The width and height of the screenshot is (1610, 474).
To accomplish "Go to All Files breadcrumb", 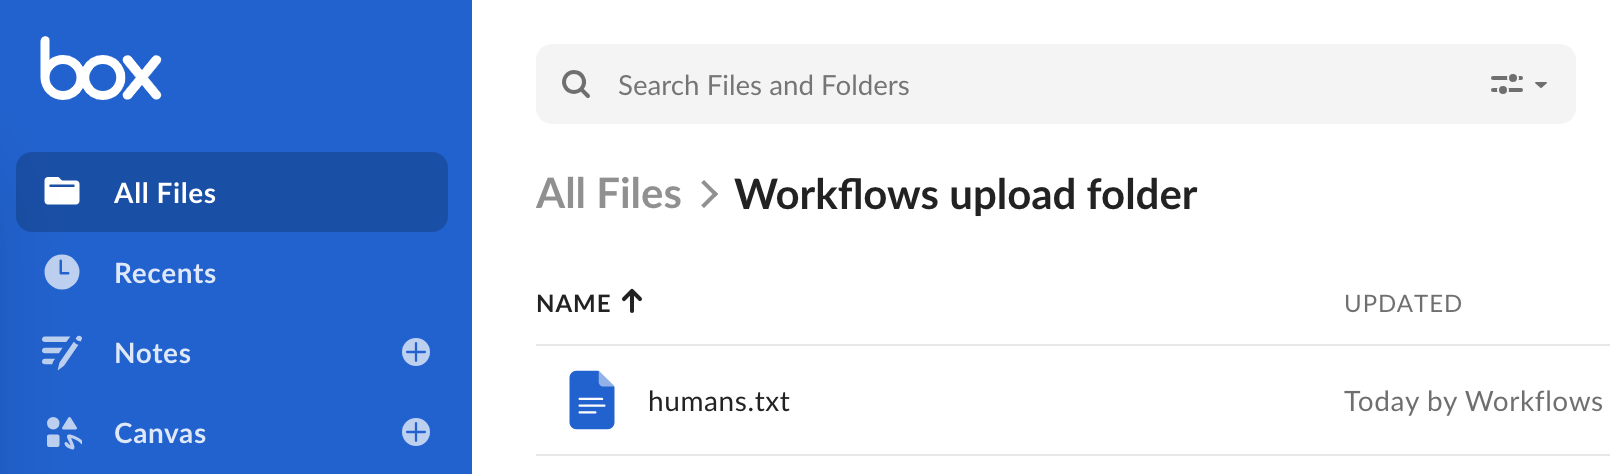I will [x=609, y=194].
